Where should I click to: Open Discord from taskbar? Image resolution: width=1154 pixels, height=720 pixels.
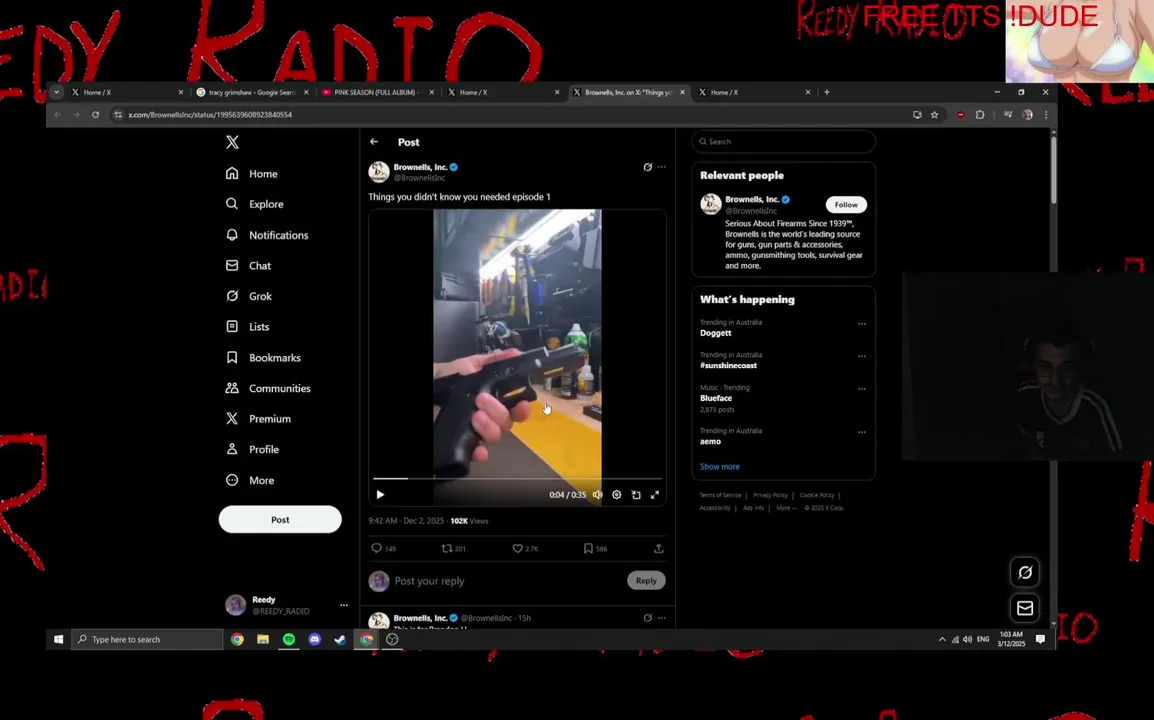coord(314,639)
